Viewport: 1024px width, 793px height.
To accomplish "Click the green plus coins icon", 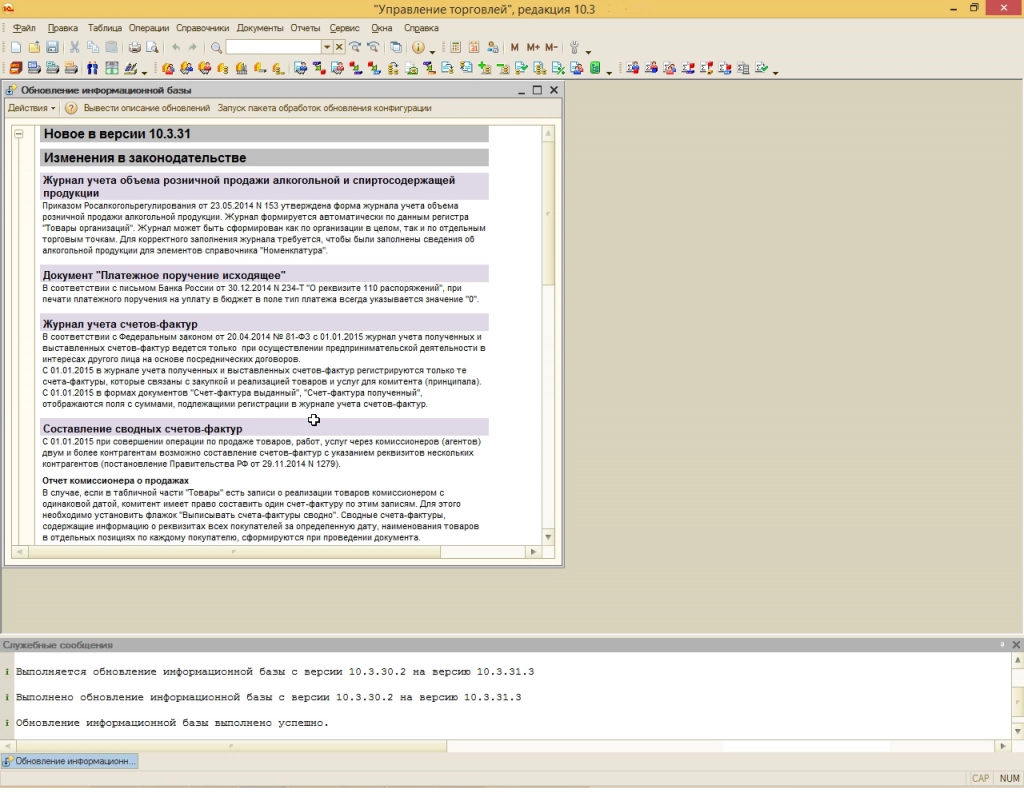I will click(484, 68).
